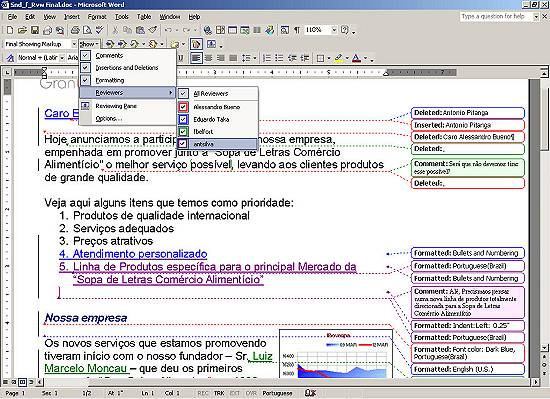Toggle TRK in the status bar
The height and width of the screenshot is (399, 550).
219,393
